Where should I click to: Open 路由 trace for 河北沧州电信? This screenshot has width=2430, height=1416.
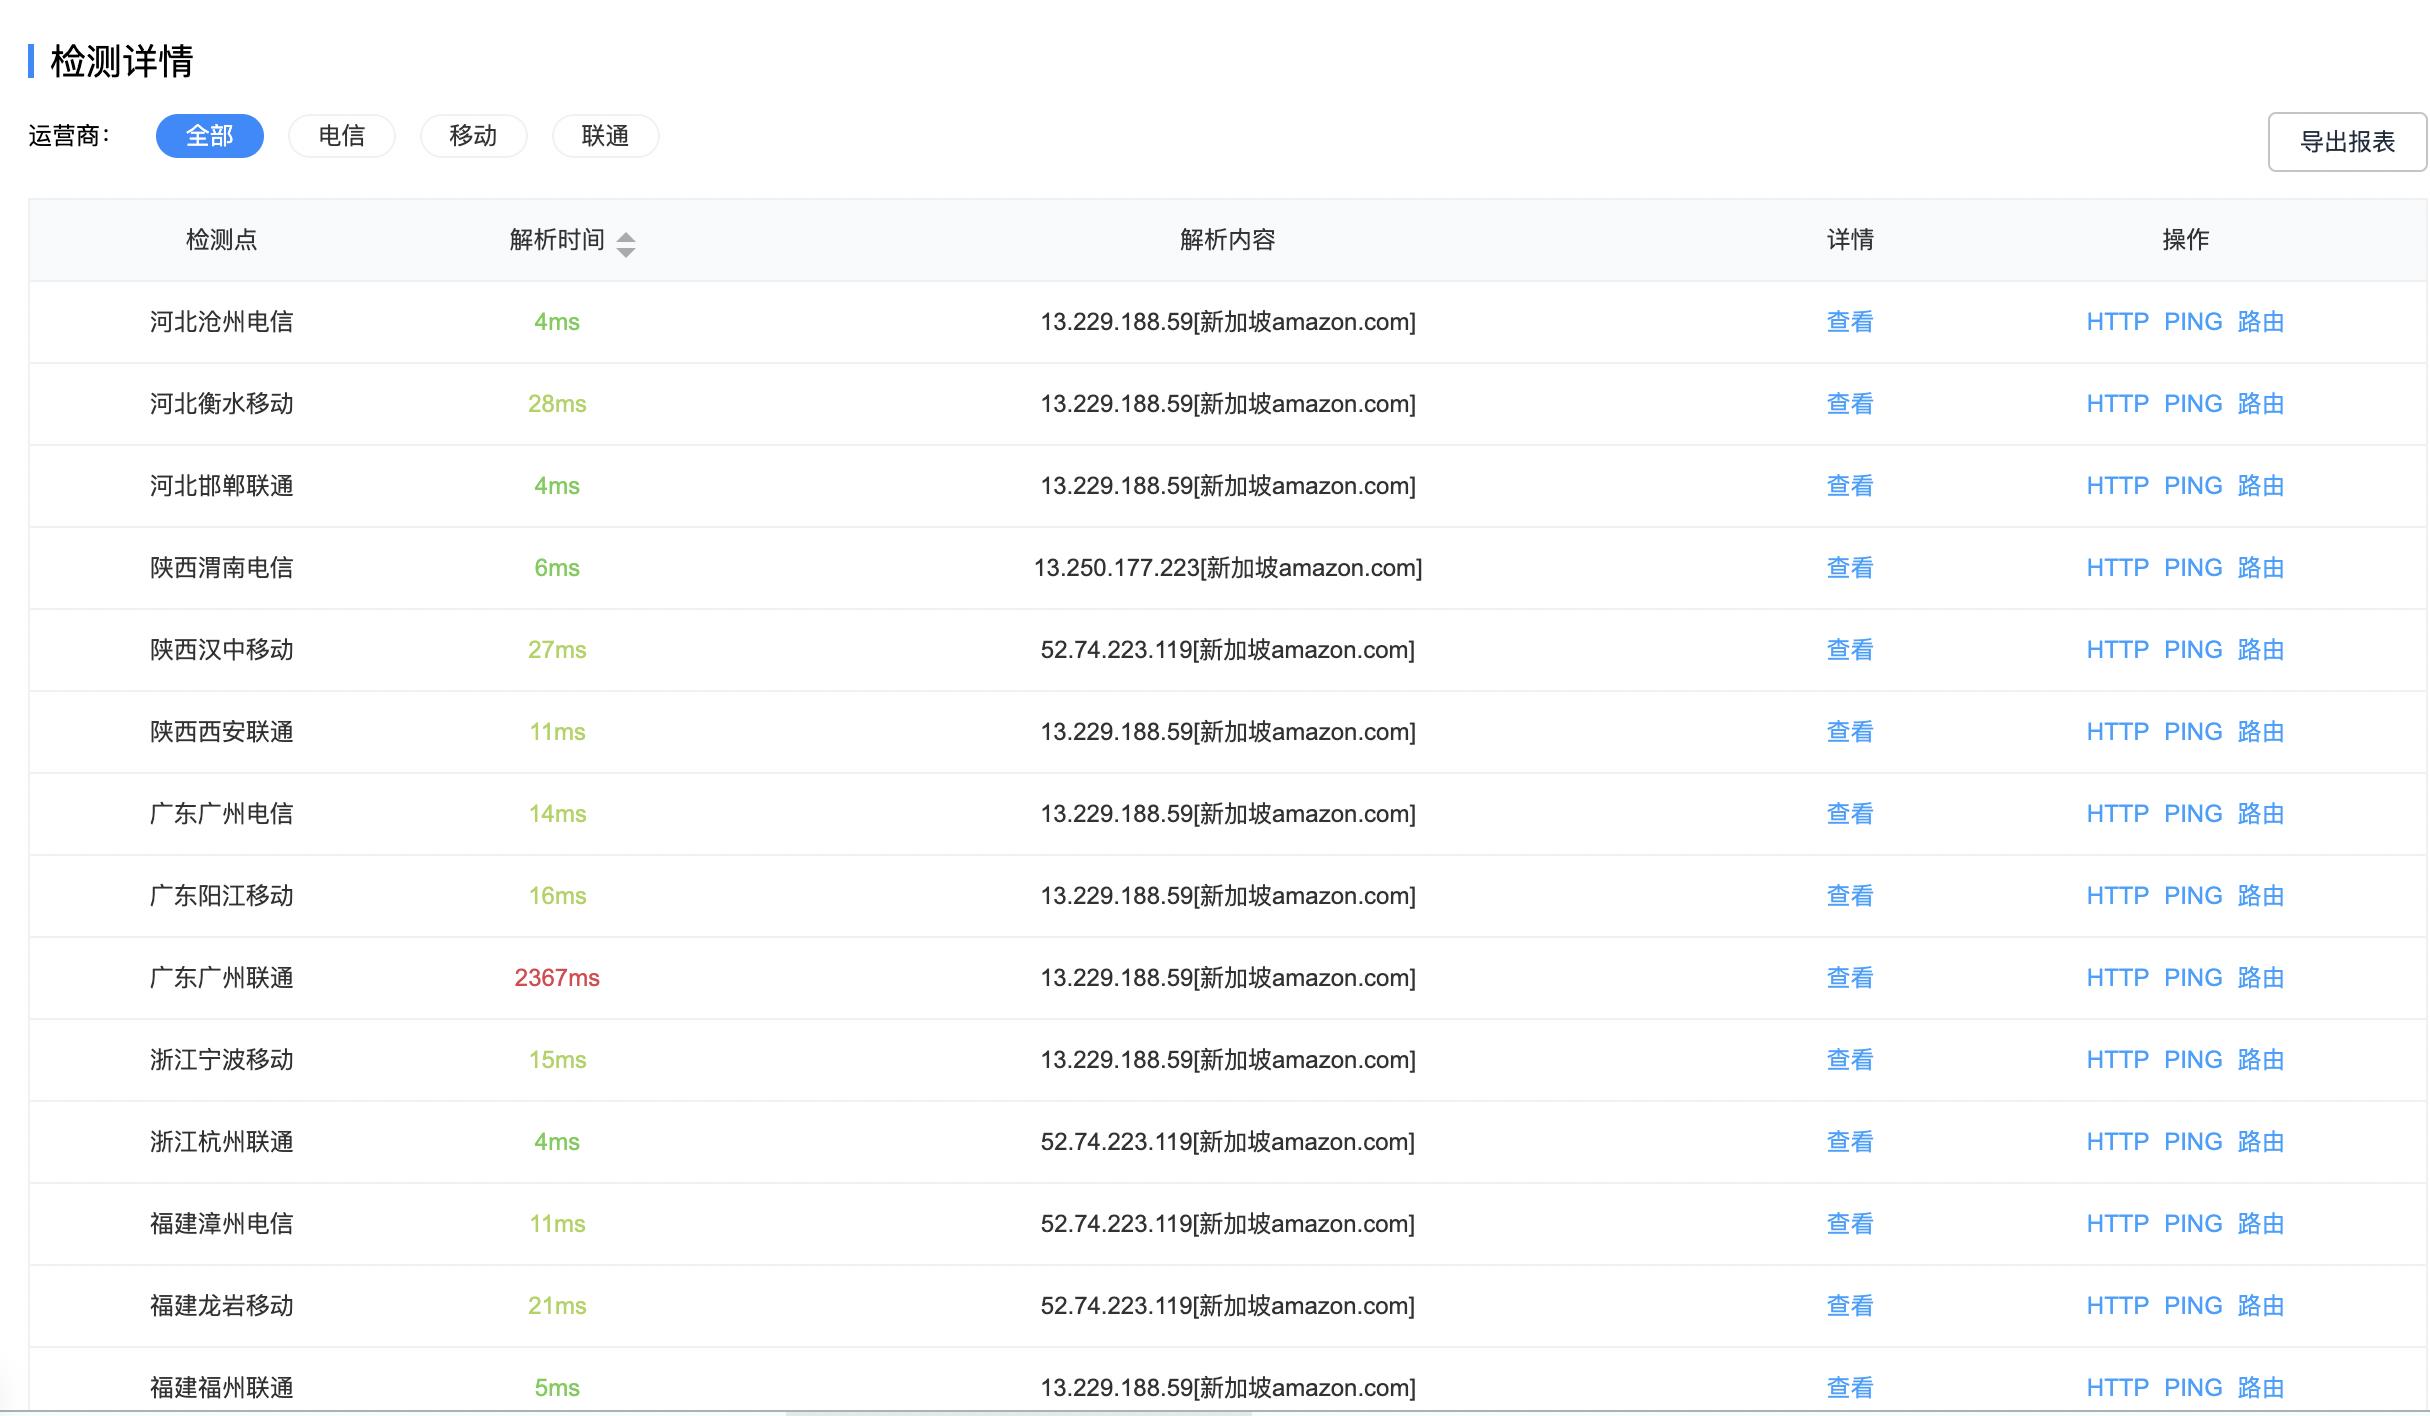(x=2261, y=322)
